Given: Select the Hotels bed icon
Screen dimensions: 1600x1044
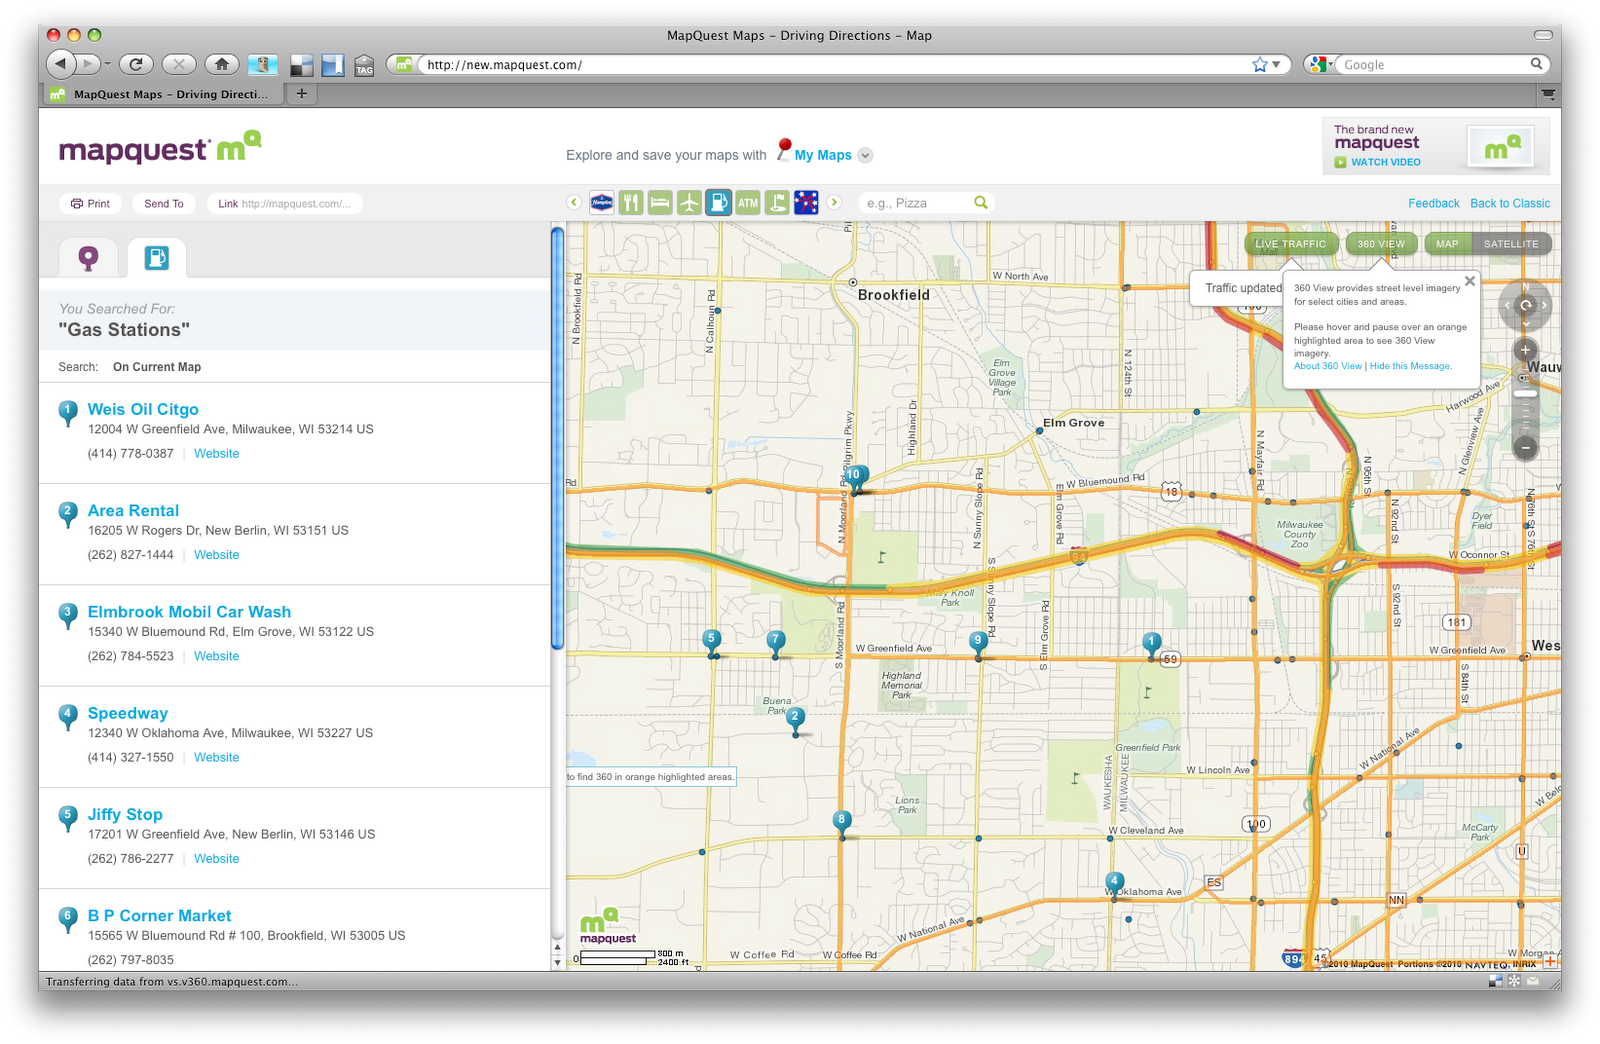Looking at the screenshot, I should point(660,203).
